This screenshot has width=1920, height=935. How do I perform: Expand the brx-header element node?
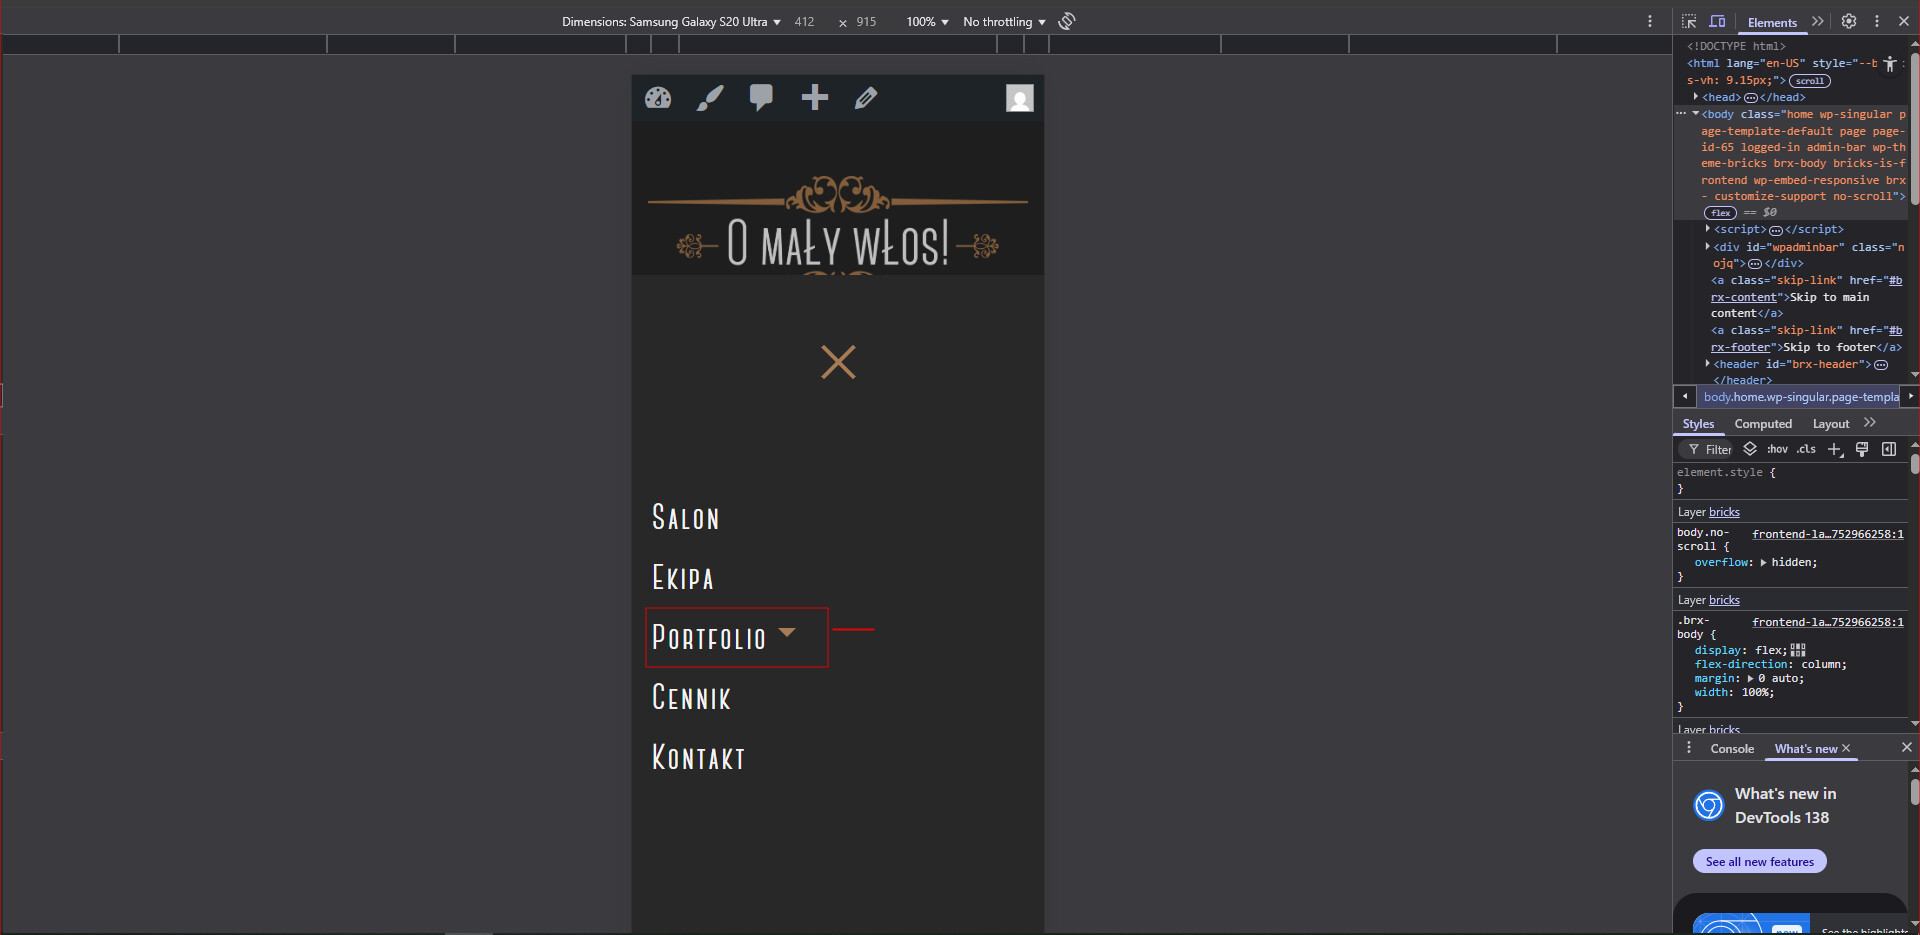click(x=1708, y=364)
